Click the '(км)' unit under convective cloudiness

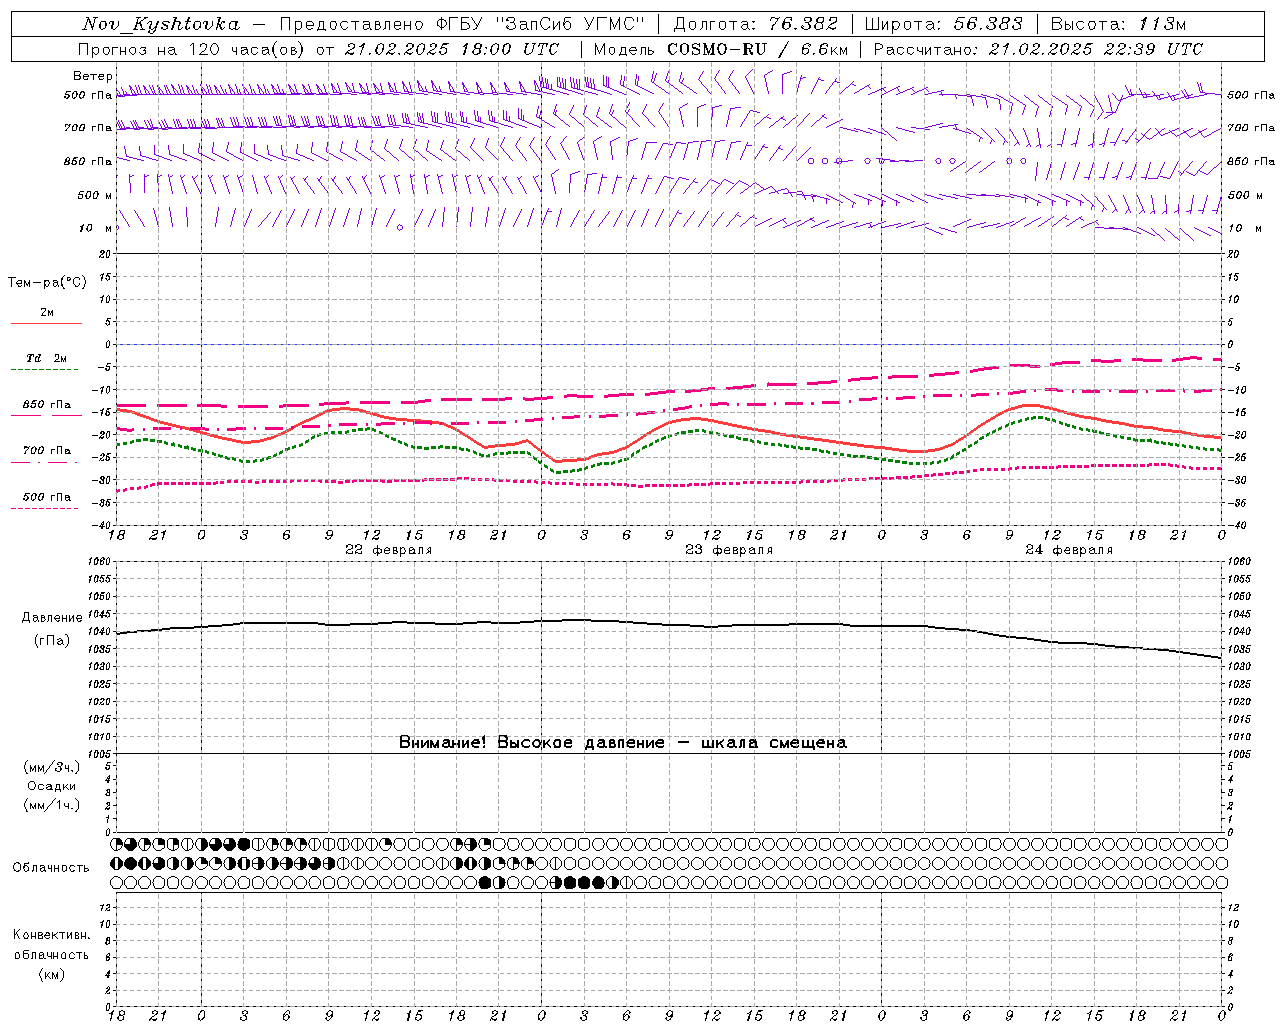coord(52,974)
